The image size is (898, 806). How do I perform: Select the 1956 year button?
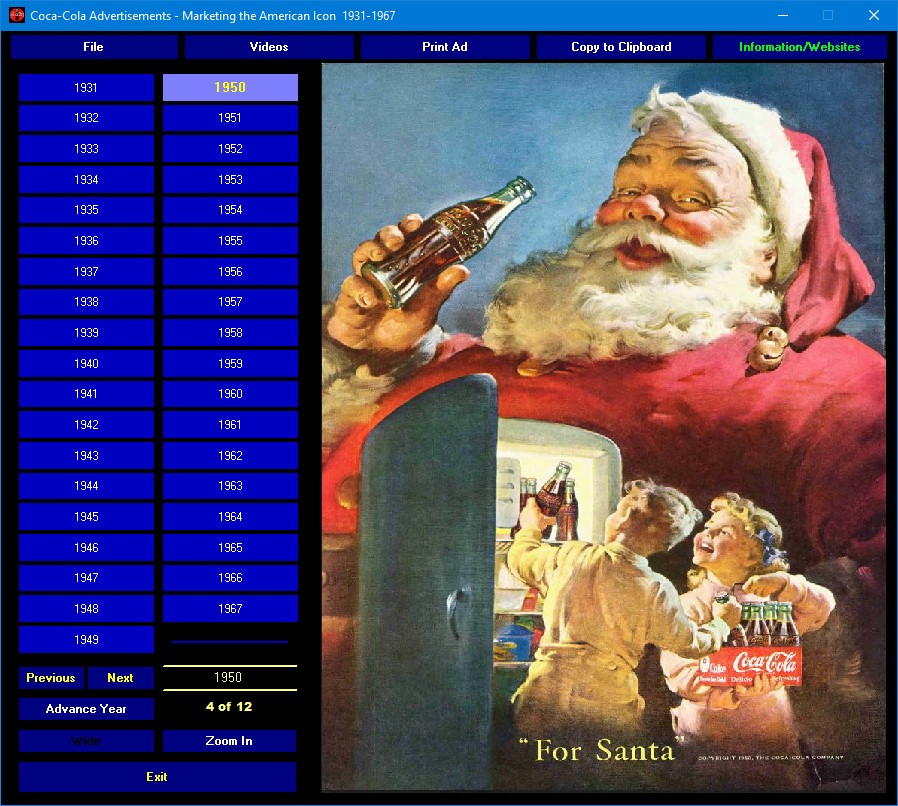pyautogui.click(x=230, y=272)
